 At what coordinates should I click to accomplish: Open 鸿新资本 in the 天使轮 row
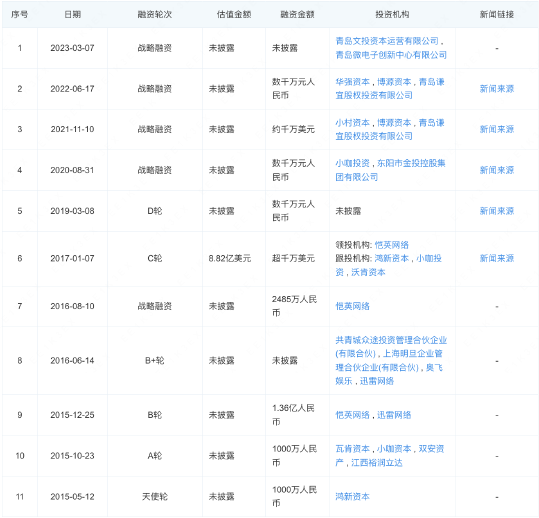352,497
